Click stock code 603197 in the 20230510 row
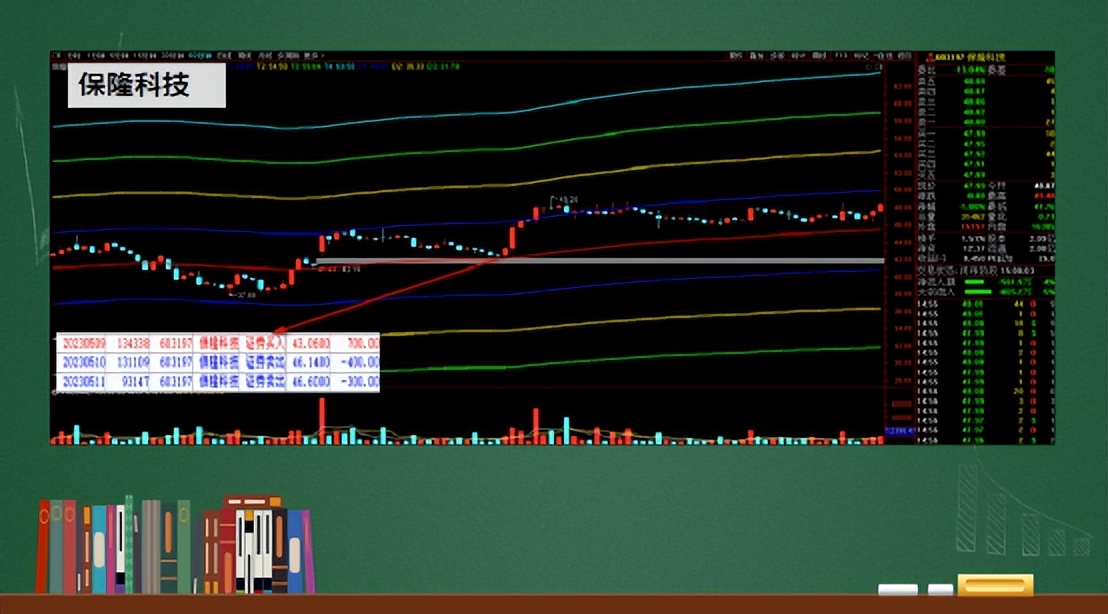 tap(175, 362)
